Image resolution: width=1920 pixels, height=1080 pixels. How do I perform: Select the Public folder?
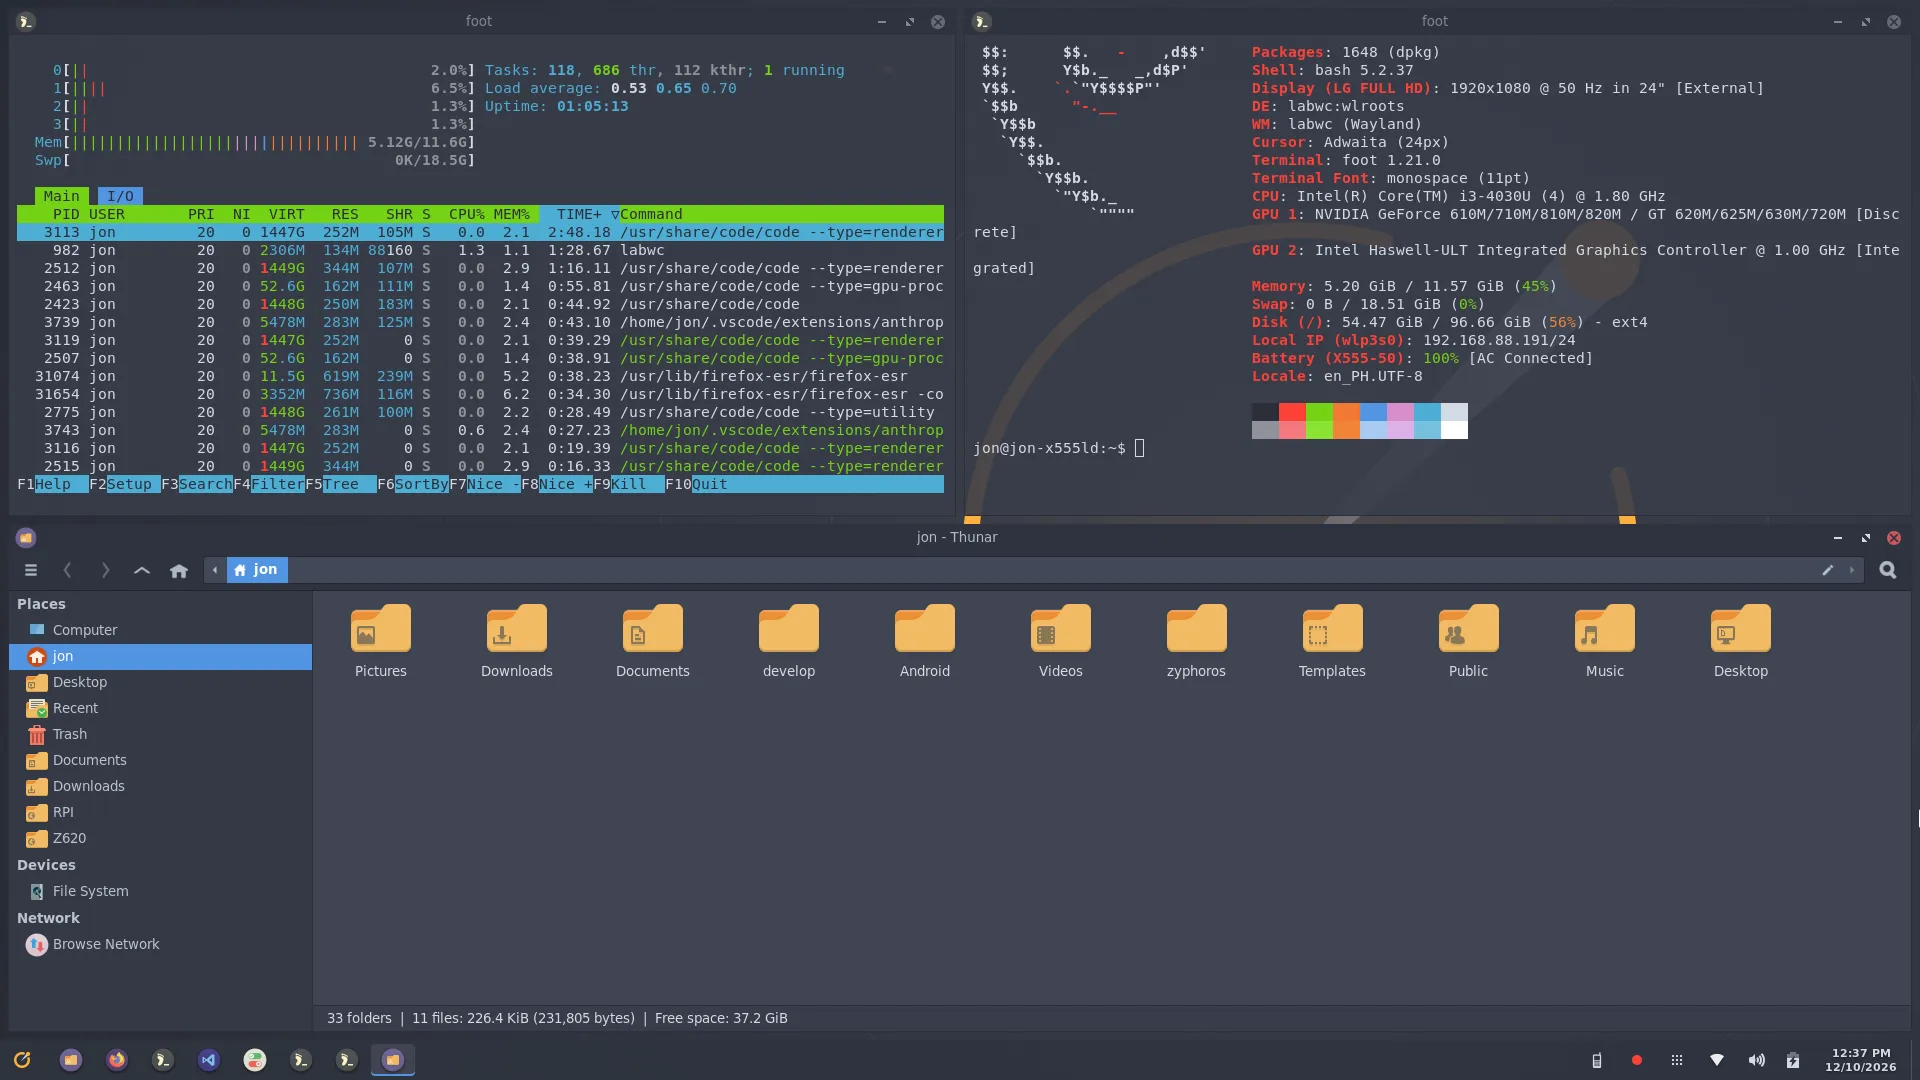click(x=1469, y=641)
